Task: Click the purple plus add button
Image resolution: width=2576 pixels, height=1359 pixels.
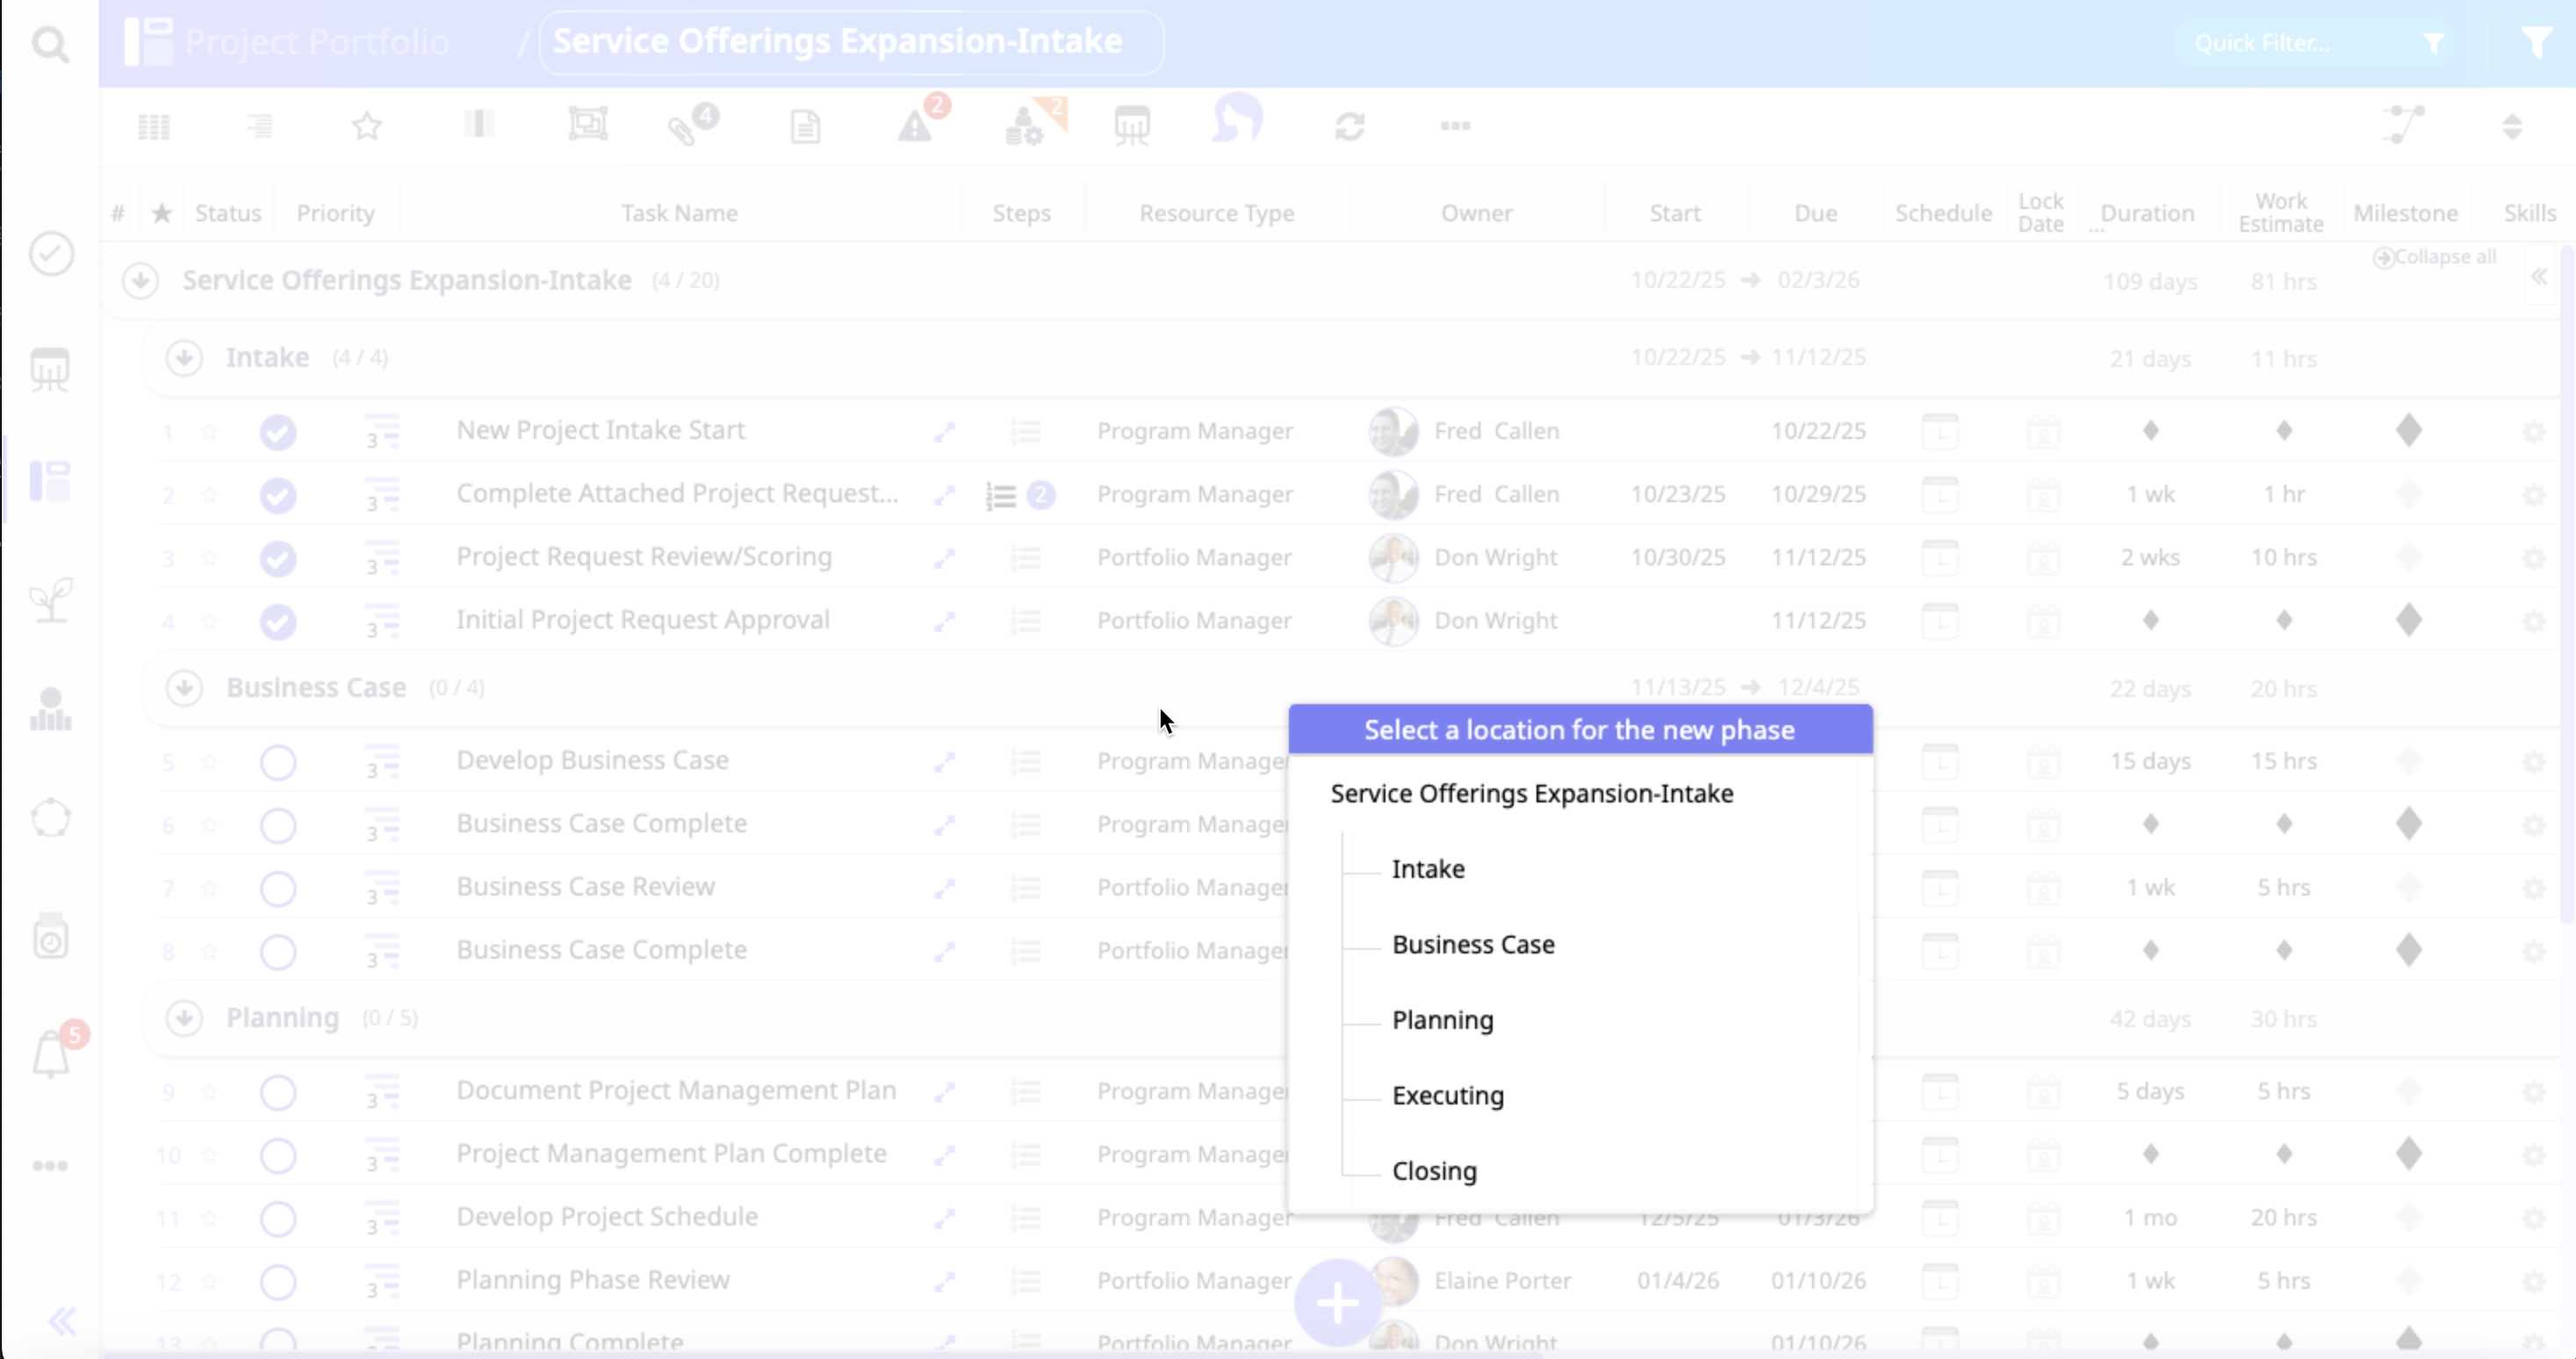Action: tap(1337, 1303)
